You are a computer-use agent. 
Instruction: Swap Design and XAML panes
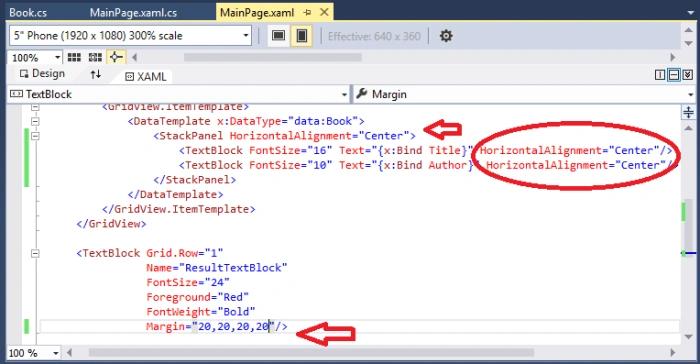[96, 74]
